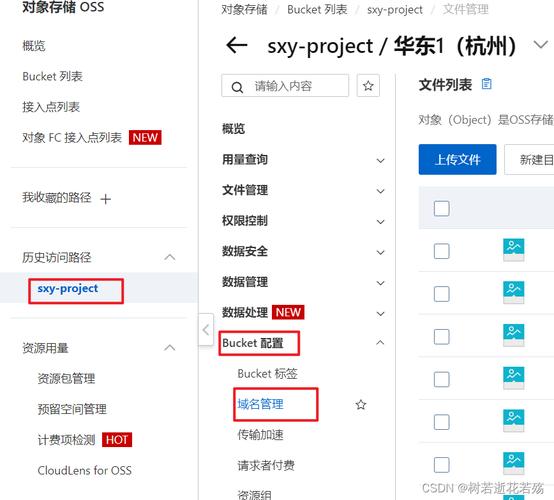Open the region dropdown next to 华东1（杭州）
The width and height of the screenshot is (554, 500).
pyautogui.click(x=541, y=45)
